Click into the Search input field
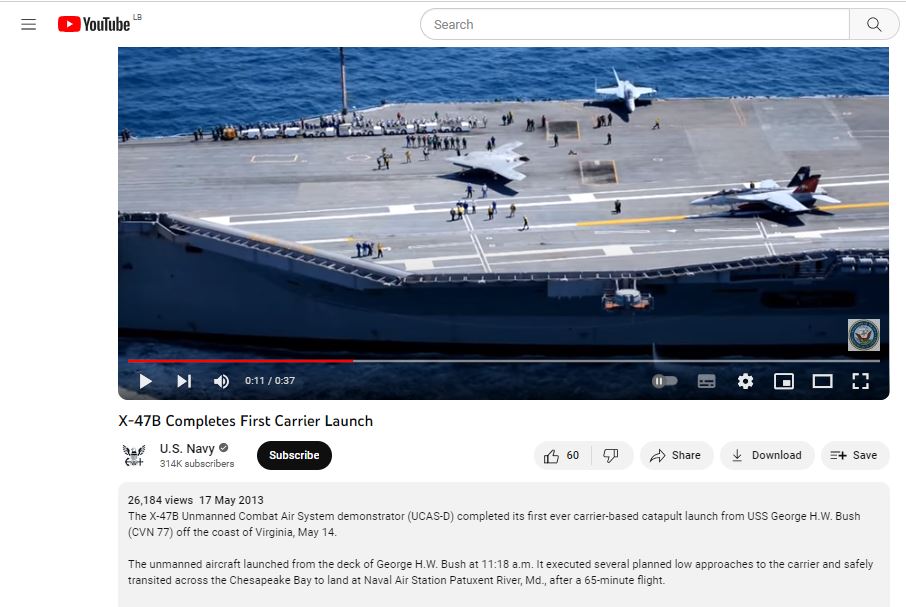Viewport: 906px width, 607px height. pos(635,25)
